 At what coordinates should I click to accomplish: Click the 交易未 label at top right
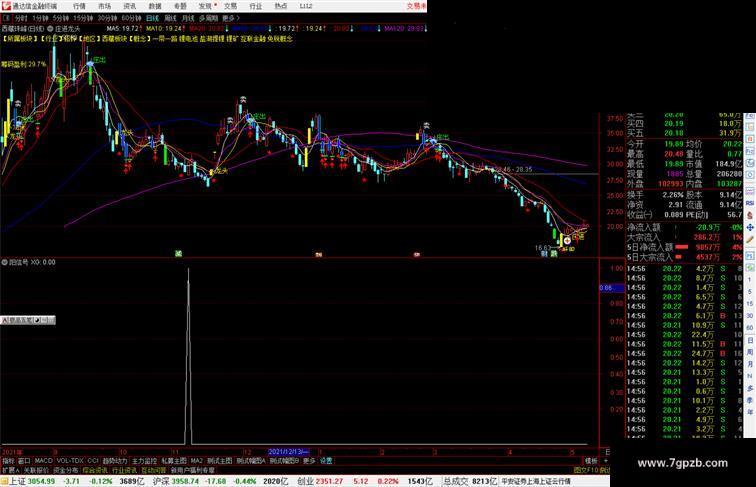tap(416, 6)
